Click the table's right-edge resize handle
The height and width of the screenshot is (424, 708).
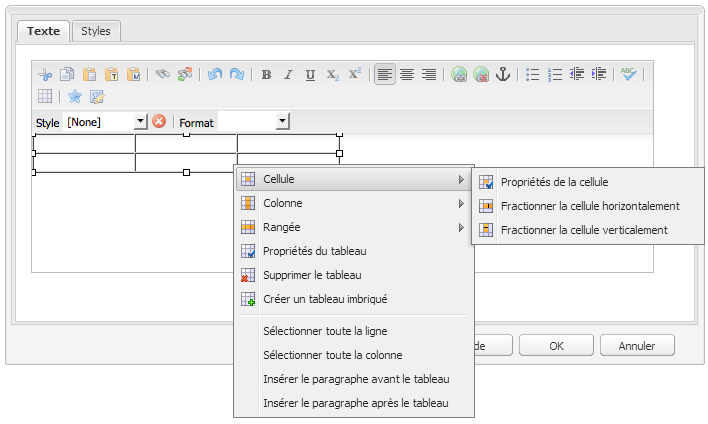(340, 154)
